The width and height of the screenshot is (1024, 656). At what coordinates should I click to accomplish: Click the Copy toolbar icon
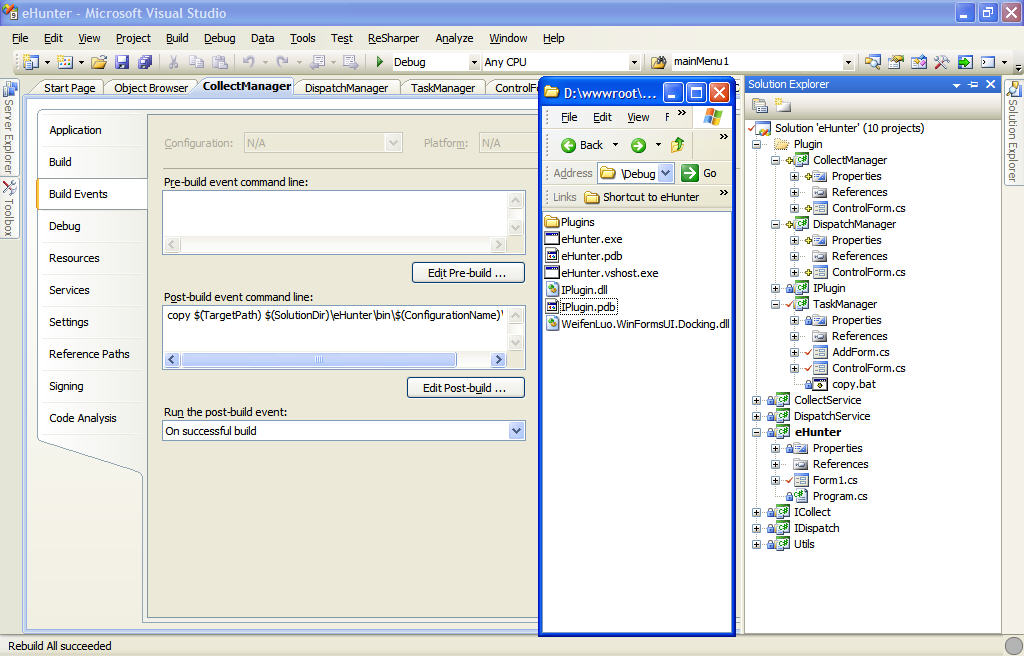point(196,62)
